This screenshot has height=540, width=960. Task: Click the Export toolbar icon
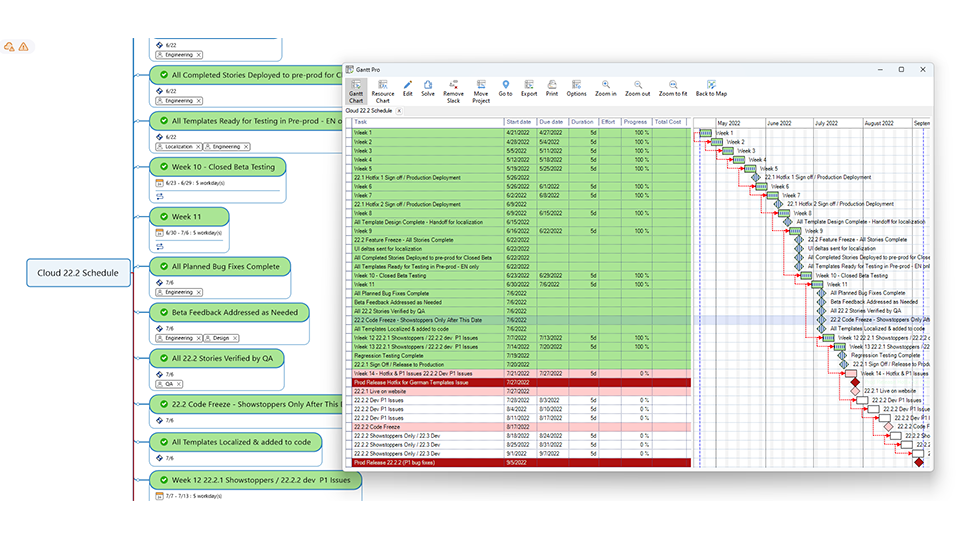[x=529, y=88]
